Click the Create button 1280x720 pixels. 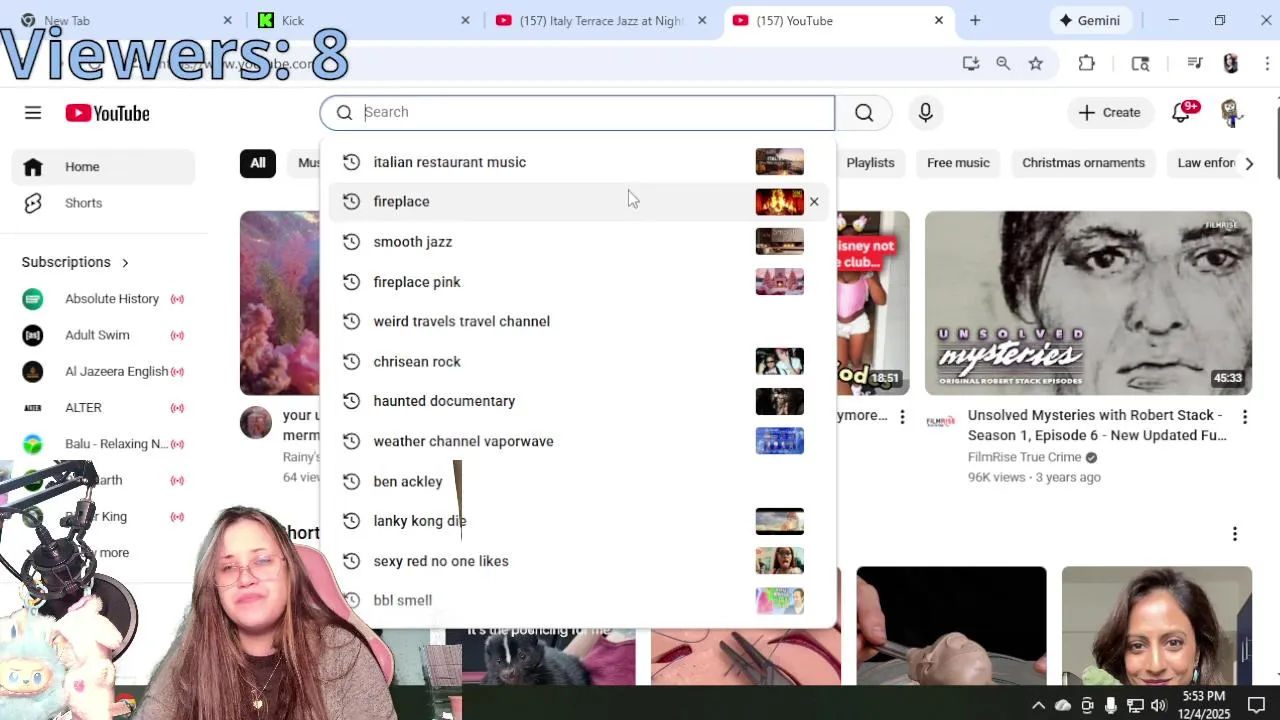coord(1109,113)
